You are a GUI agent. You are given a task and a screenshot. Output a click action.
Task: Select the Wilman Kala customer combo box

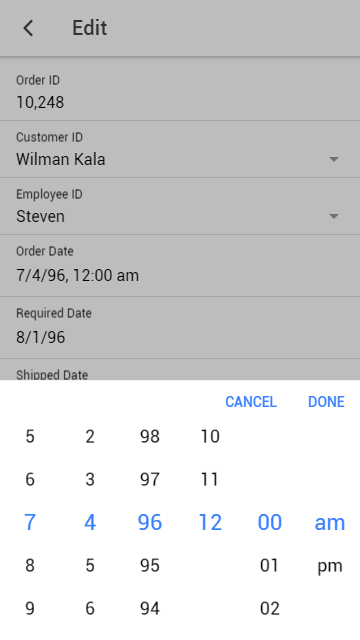[180, 149]
